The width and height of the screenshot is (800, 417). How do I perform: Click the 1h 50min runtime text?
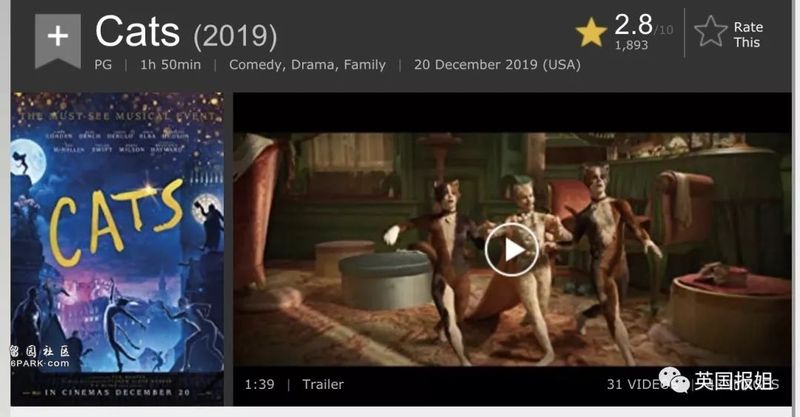click(x=170, y=65)
